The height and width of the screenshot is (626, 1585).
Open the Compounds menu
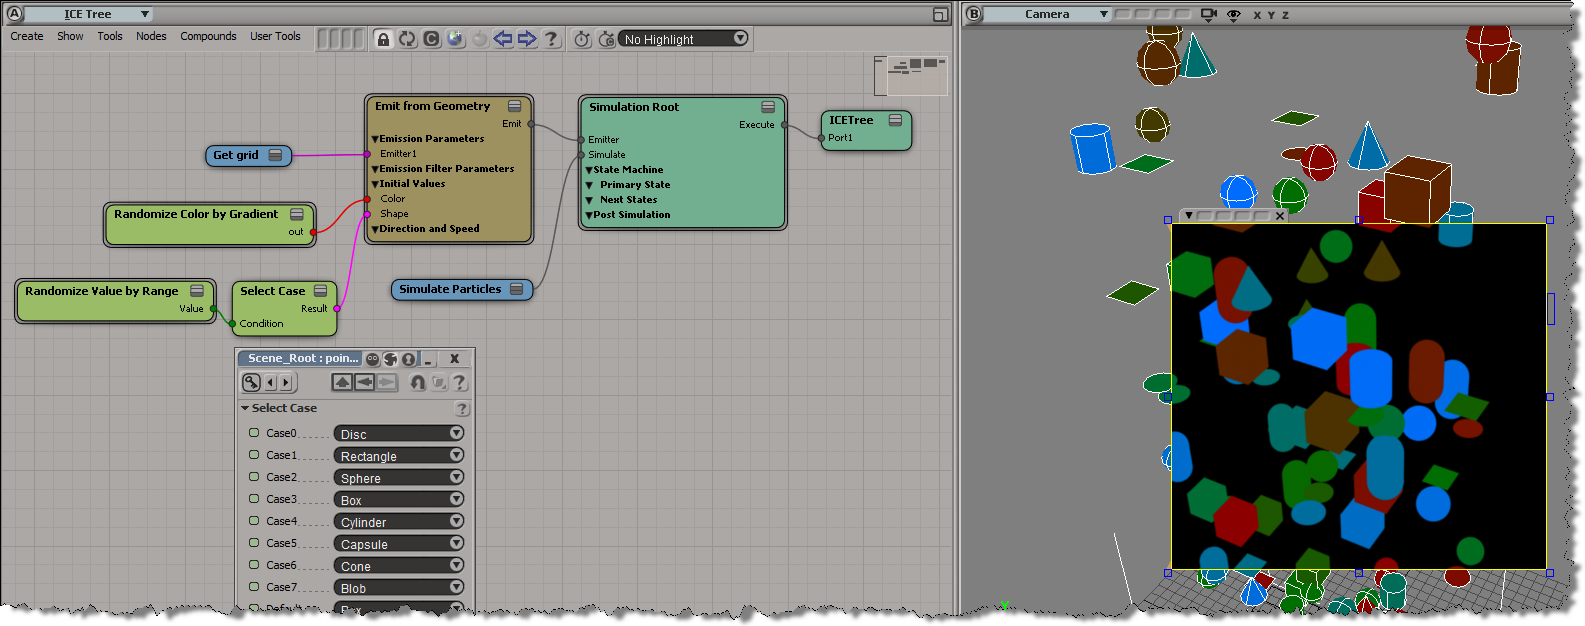tap(208, 36)
